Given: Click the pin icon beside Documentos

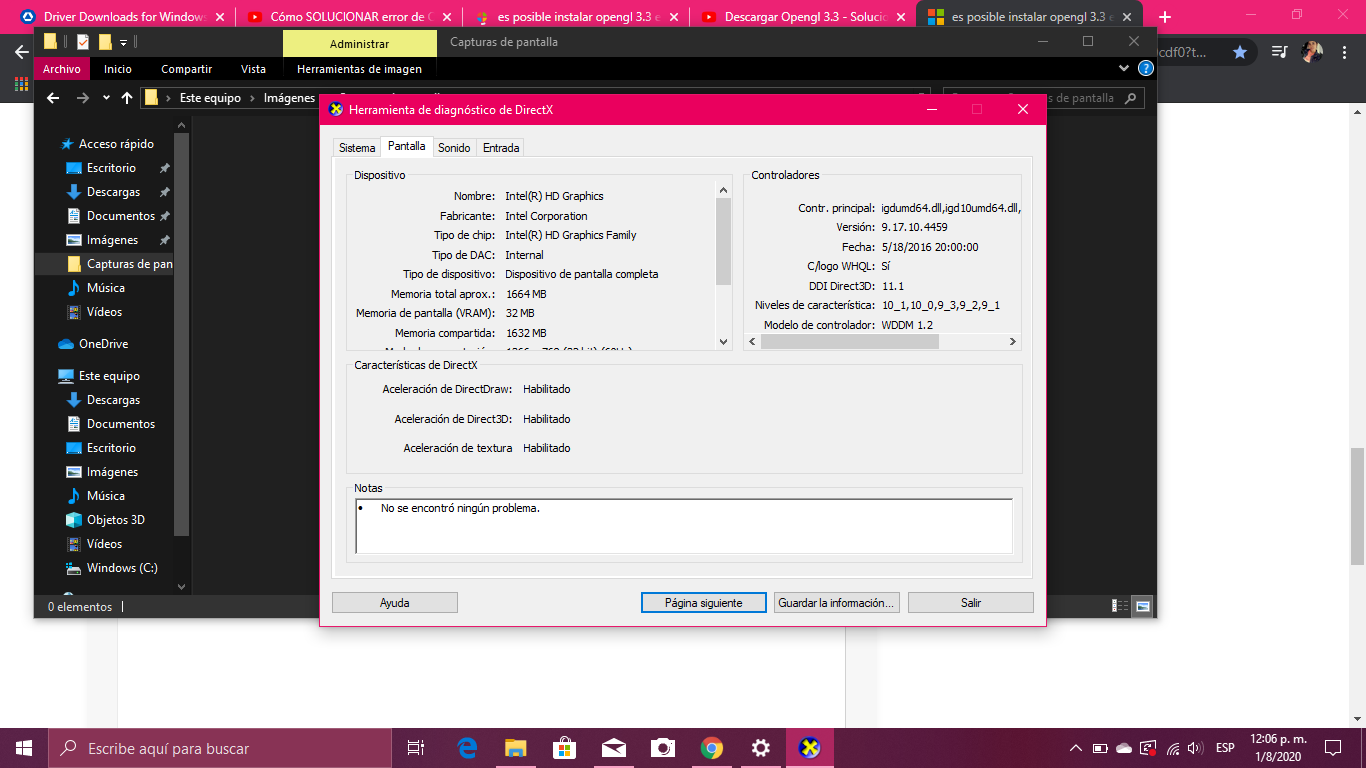Looking at the screenshot, I should pos(165,216).
